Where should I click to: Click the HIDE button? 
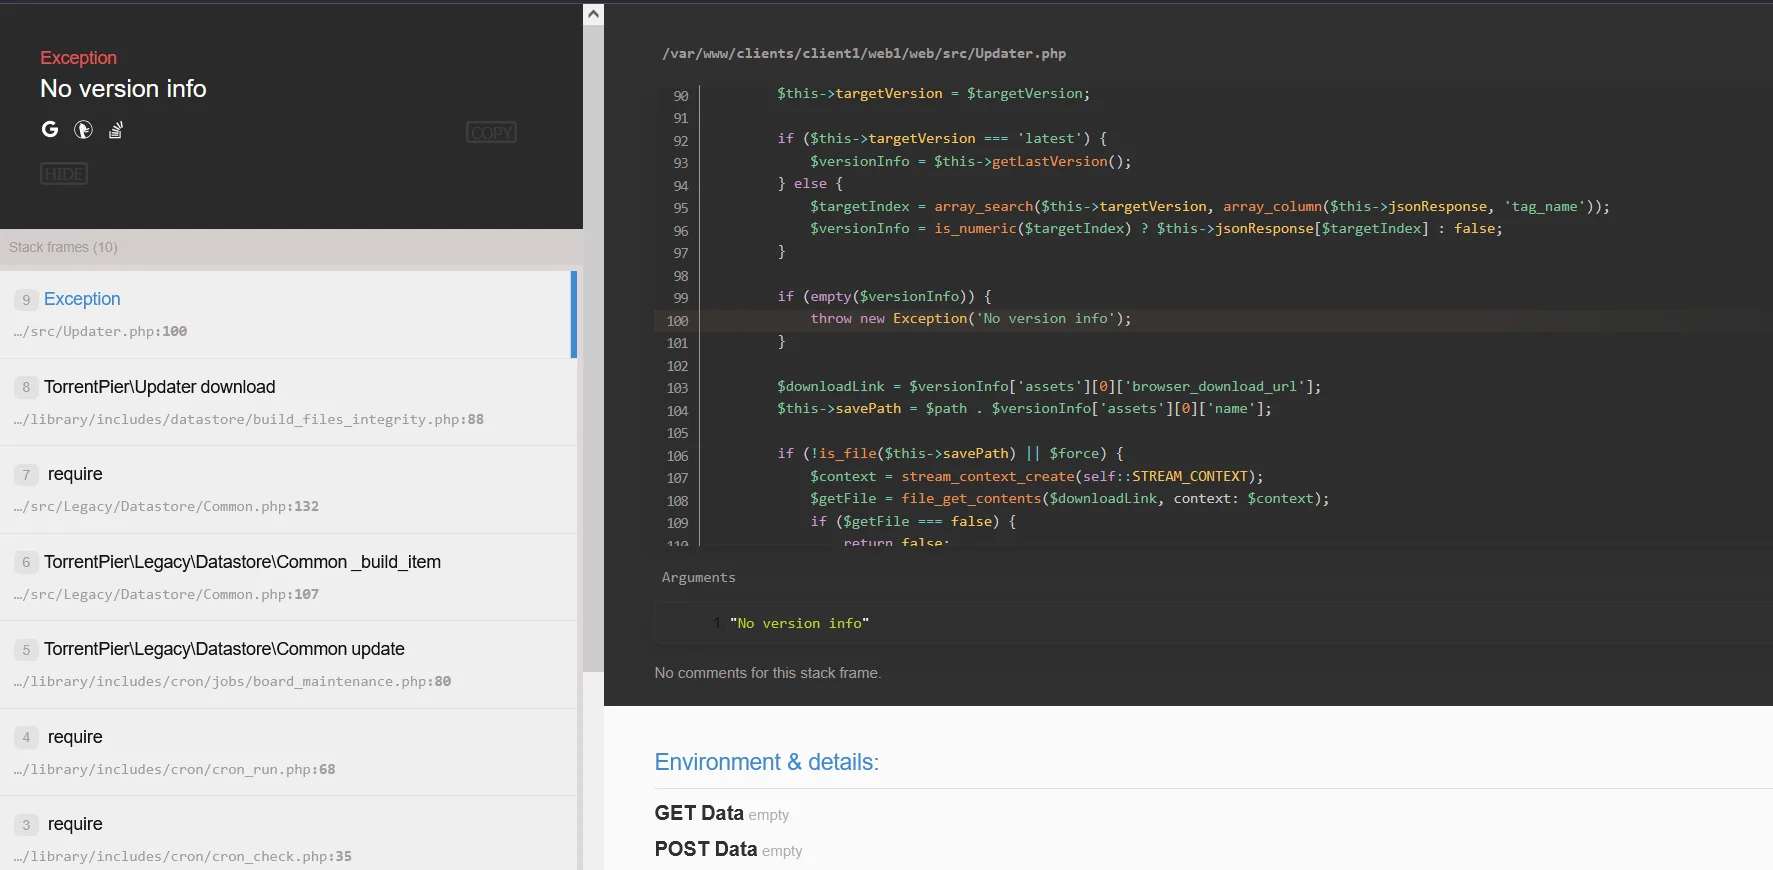64,174
